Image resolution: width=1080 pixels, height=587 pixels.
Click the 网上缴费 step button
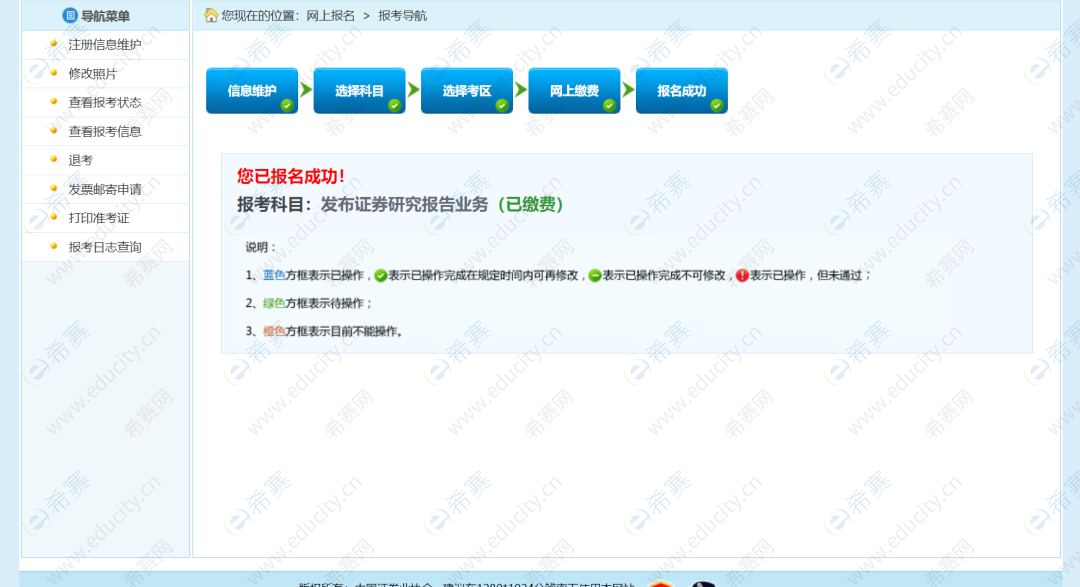[574, 91]
